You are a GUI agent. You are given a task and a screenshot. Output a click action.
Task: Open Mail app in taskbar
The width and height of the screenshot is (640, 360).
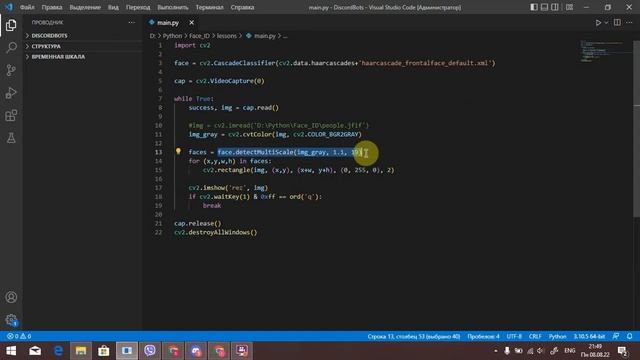point(35,351)
